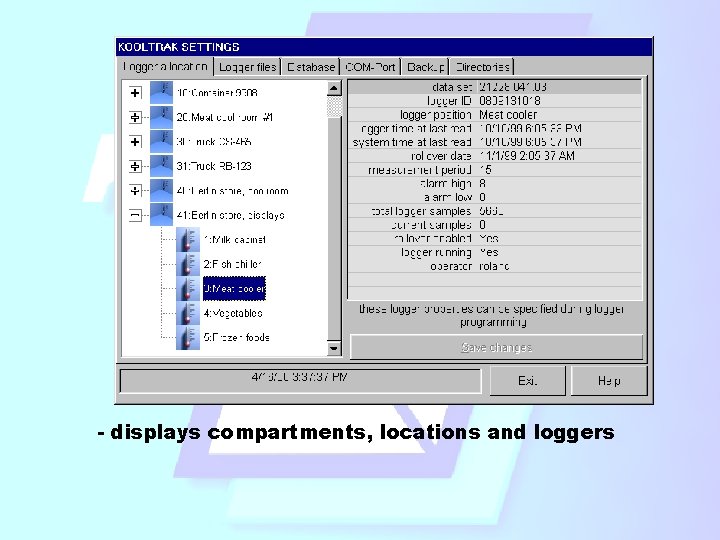The height and width of the screenshot is (540, 720).
Task: Expand the Container 9308 tree node
Action: (135, 93)
